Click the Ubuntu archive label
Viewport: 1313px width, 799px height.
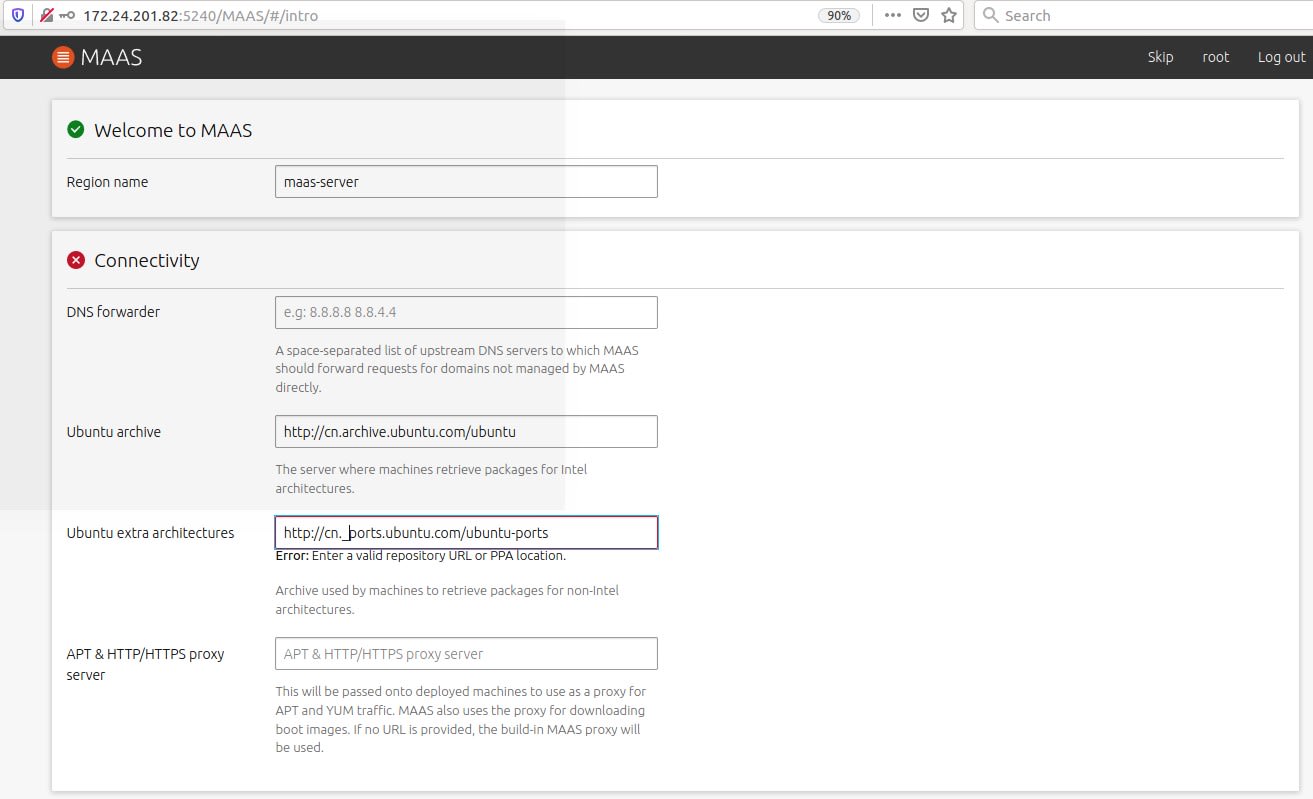pos(114,432)
